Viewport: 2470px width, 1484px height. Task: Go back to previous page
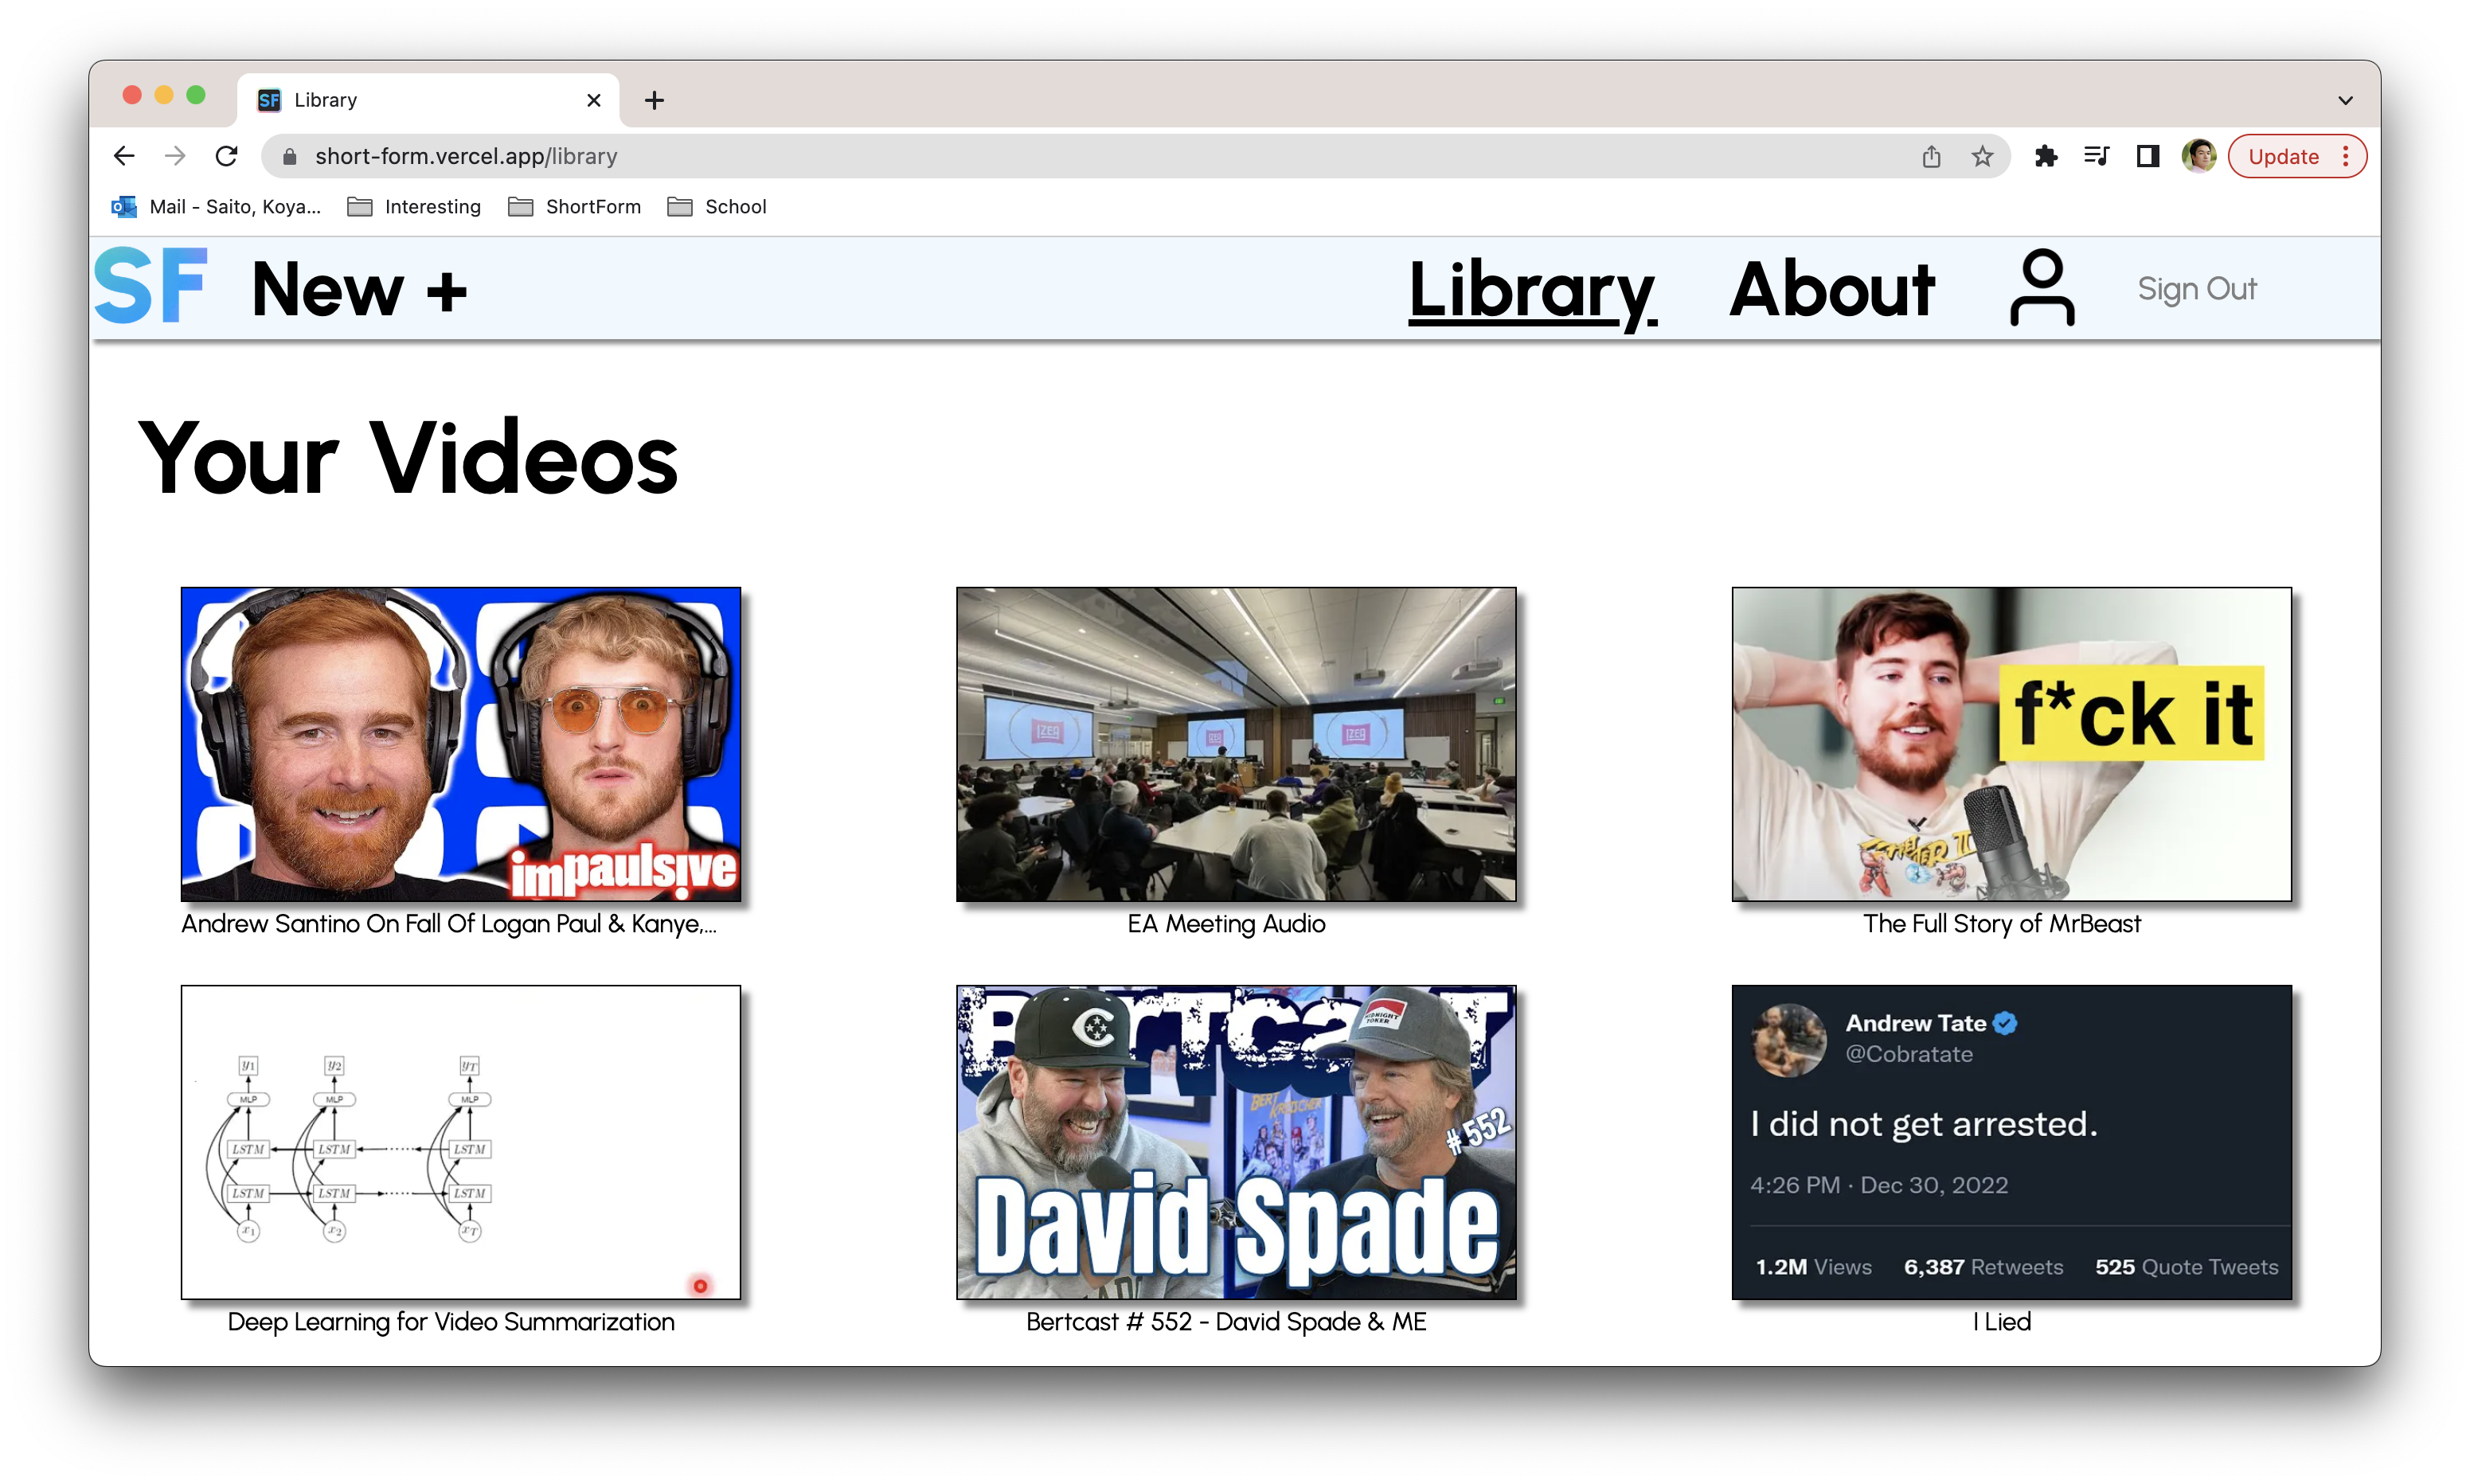(124, 156)
